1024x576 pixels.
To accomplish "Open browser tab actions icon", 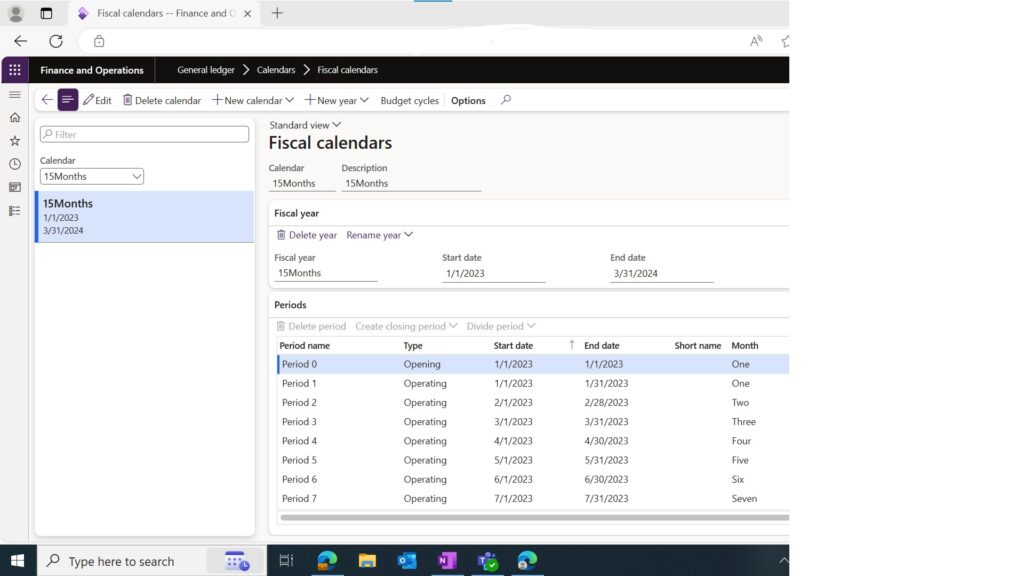I will [46, 13].
